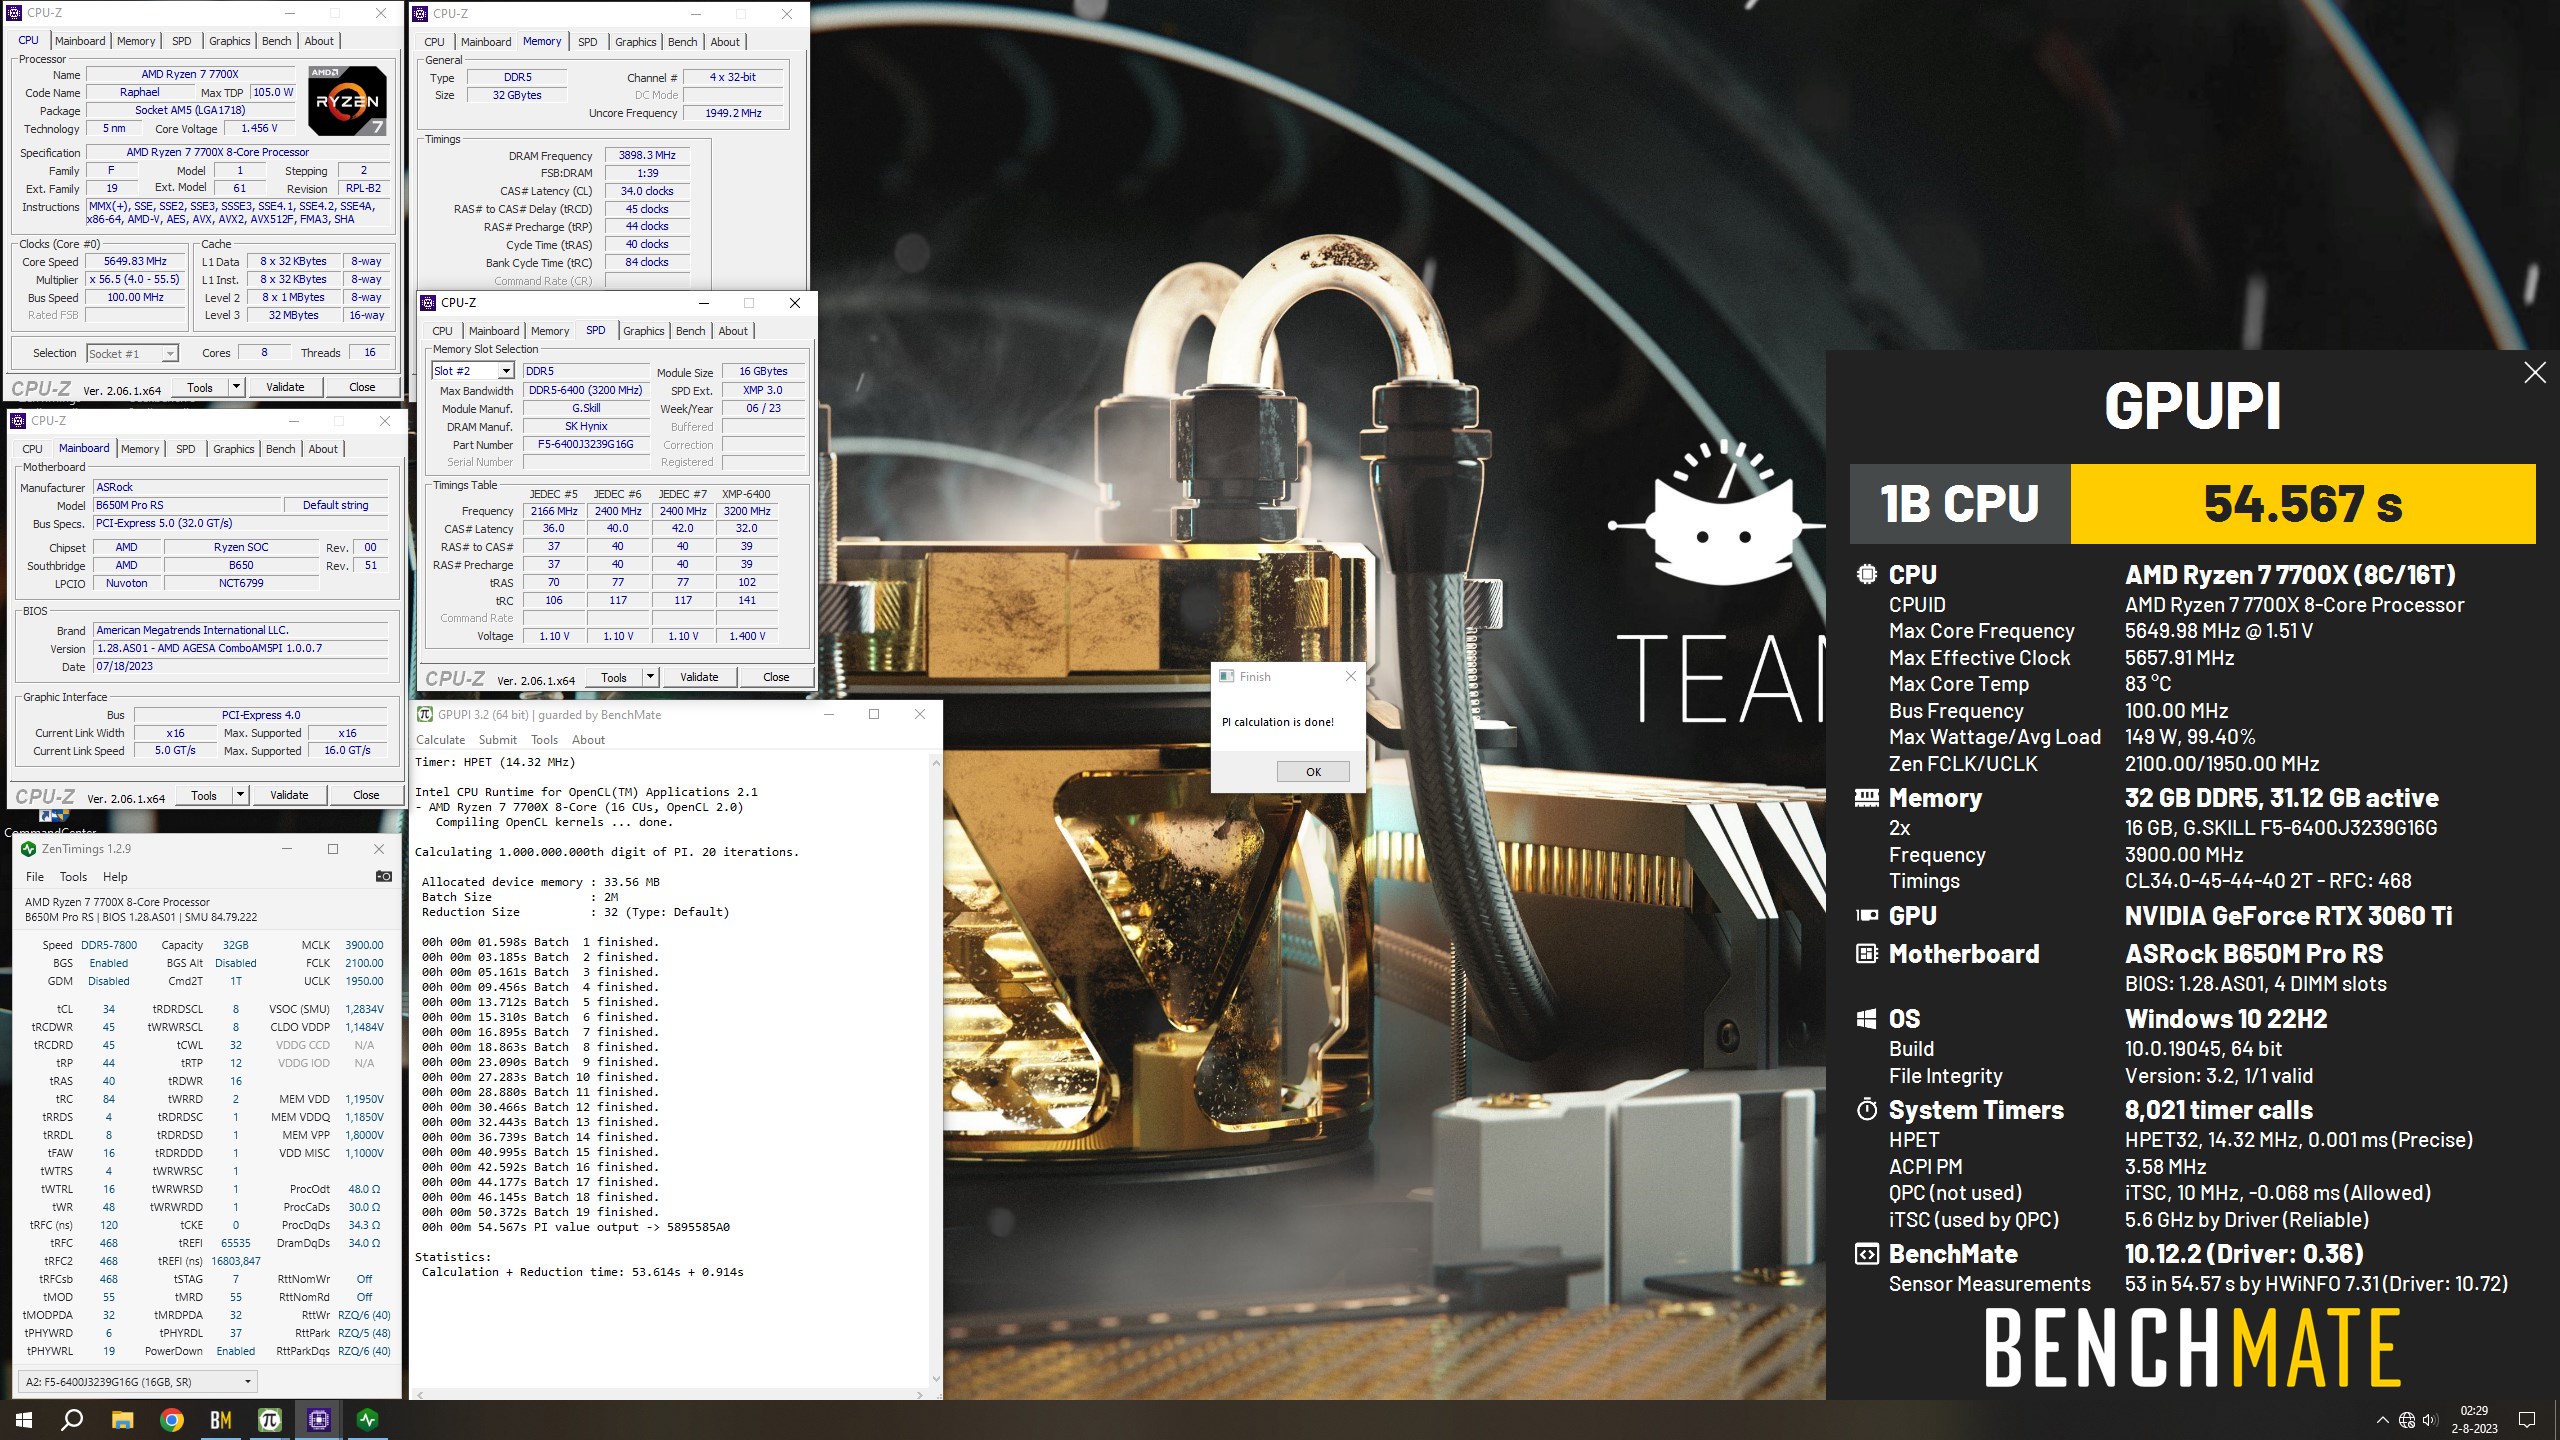Open the Submit menu in GPUPI

pyautogui.click(x=497, y=740)
